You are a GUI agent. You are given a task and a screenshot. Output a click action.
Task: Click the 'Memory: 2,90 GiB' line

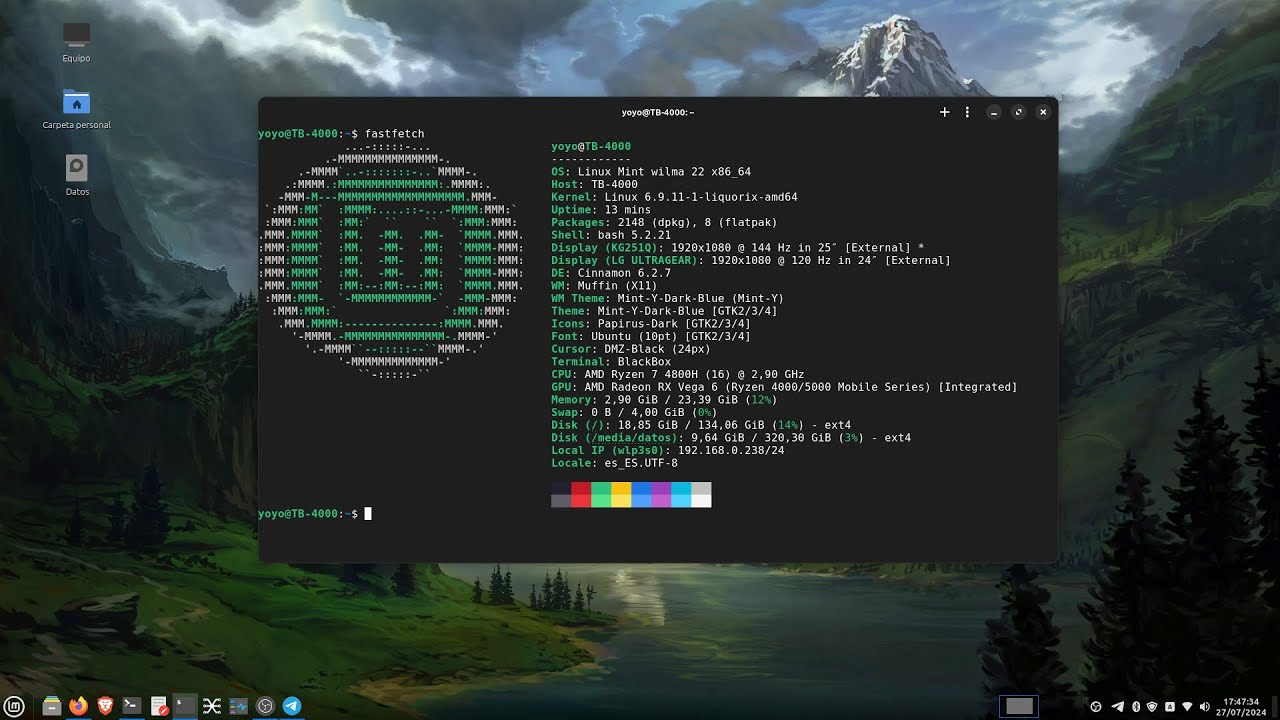664,400
